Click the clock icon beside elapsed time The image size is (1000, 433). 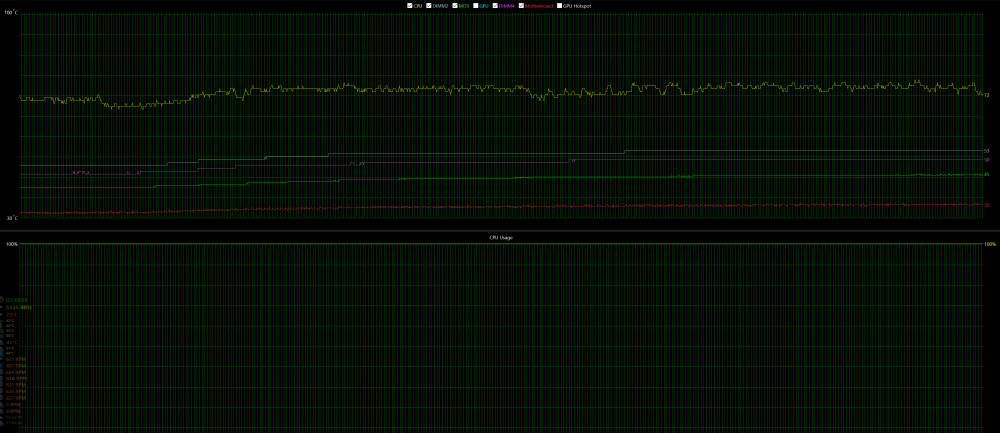tap(3, 299)
